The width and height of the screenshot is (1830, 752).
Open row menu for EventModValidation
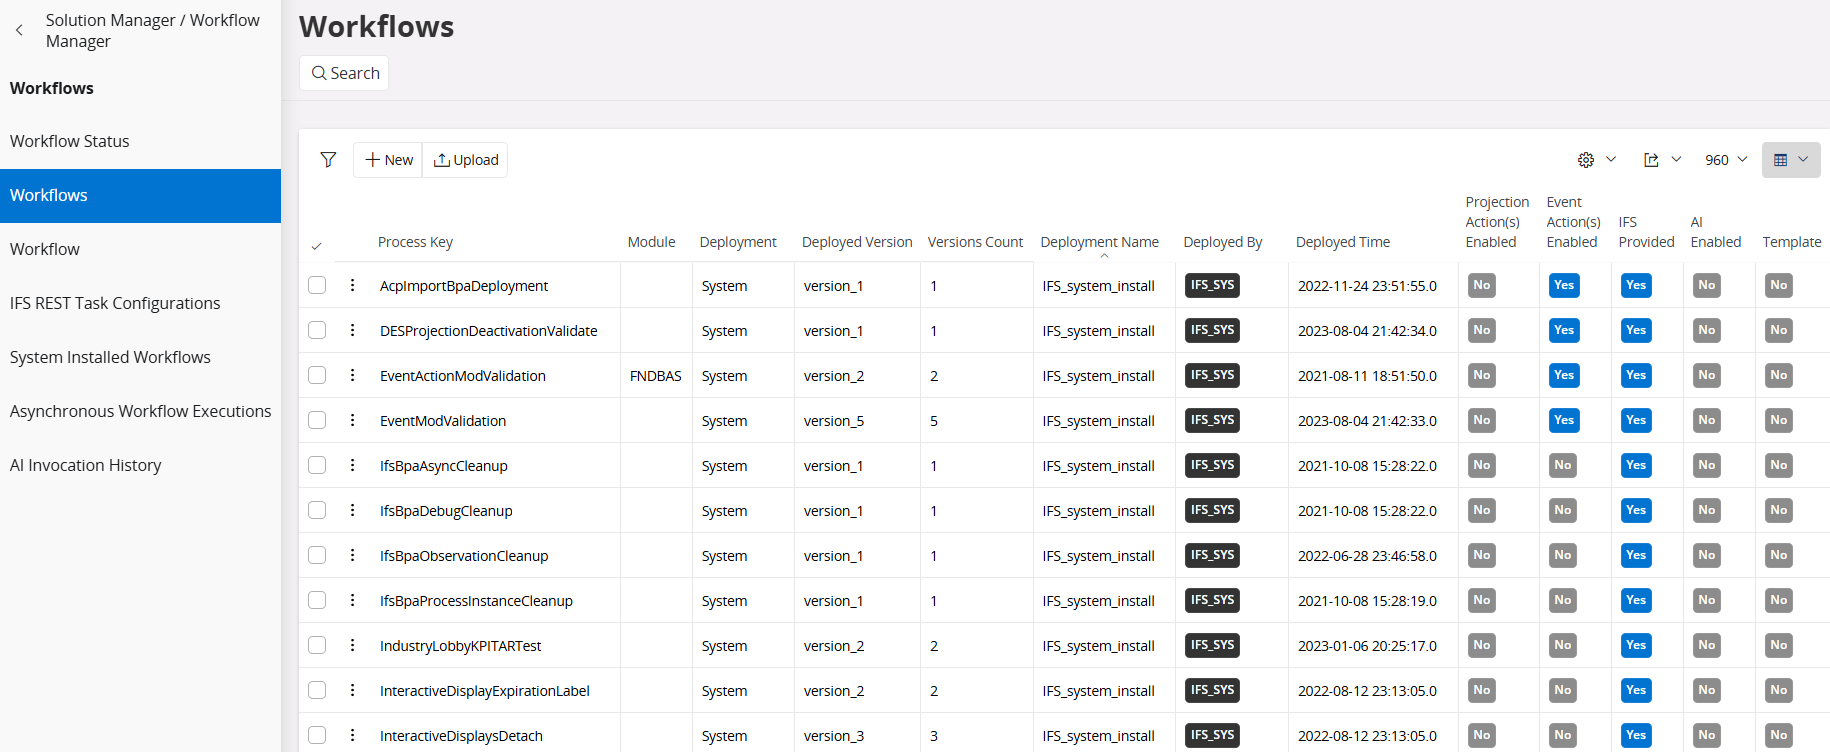tap(352, 420)
